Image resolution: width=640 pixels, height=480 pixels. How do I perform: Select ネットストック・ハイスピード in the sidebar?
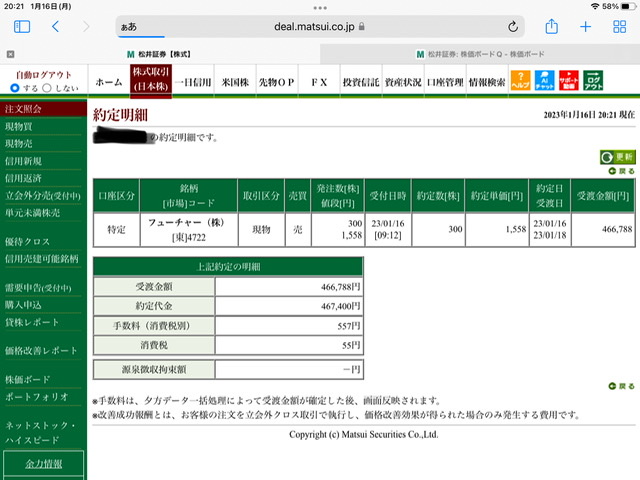point(40,433)
